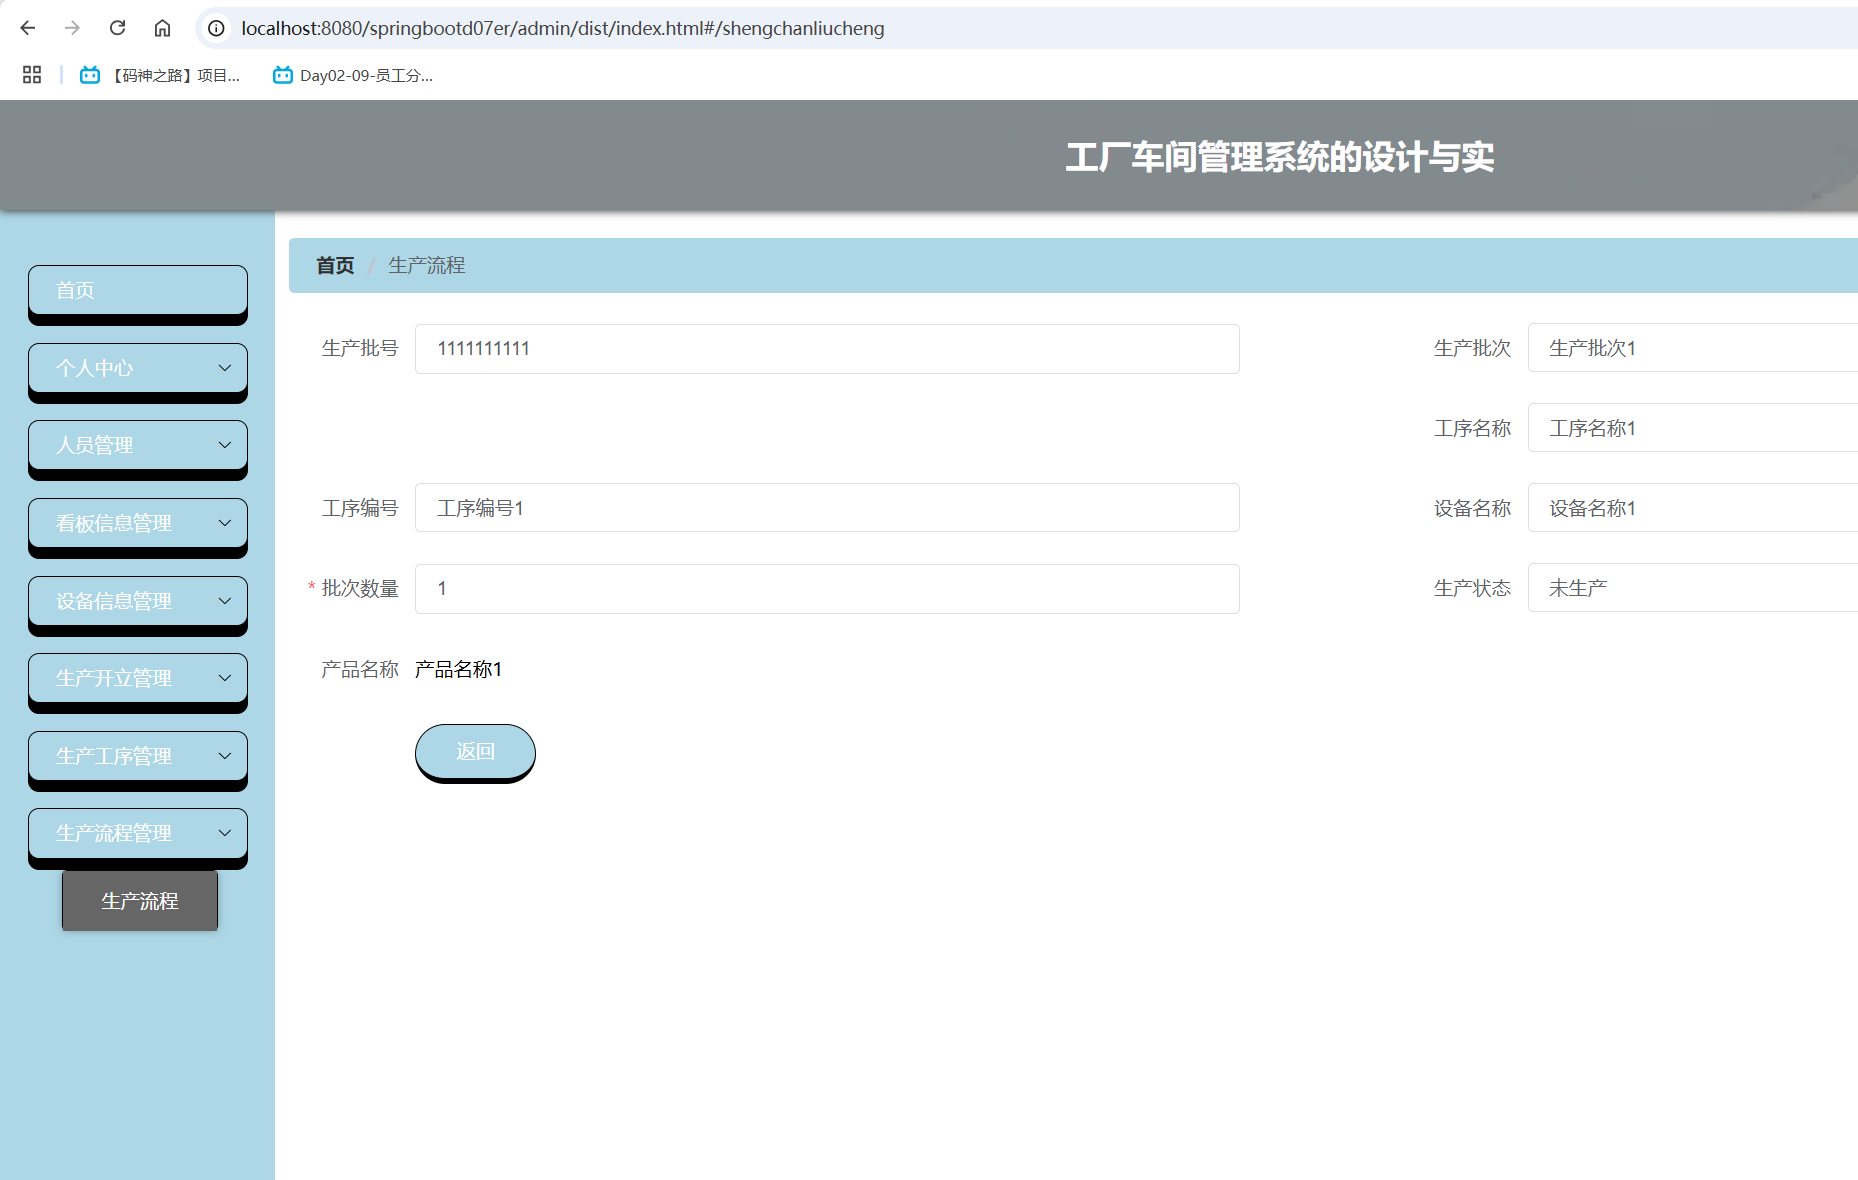Screen dimensions: 1858x1180
Task: Click the 人员管理 chevron arrow
Action: pos(225,445)
